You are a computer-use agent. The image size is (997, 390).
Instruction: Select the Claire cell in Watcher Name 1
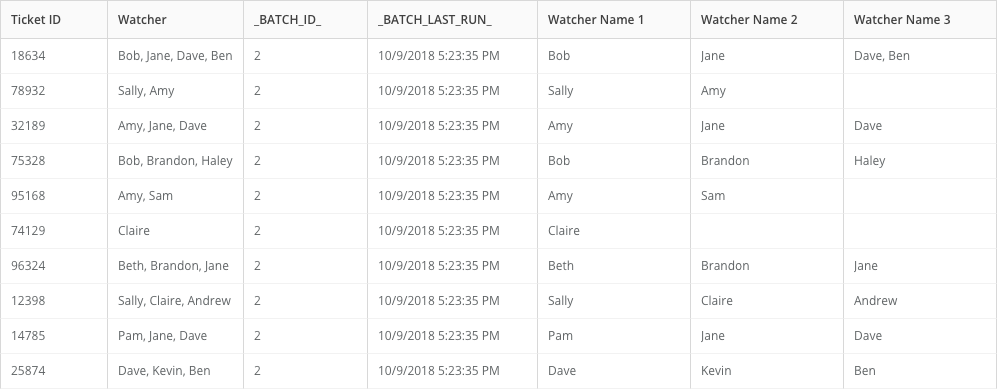614,231
